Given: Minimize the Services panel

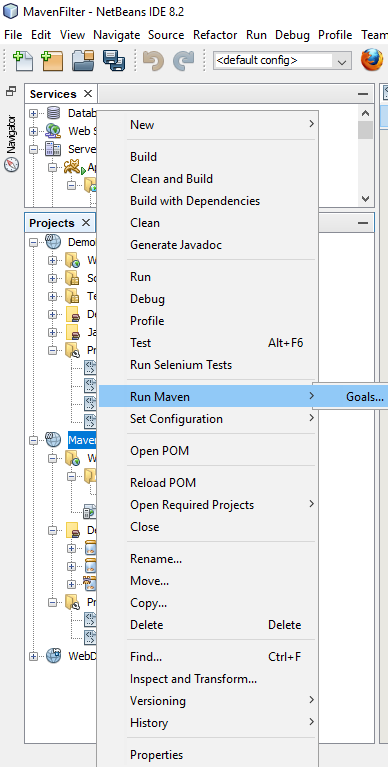Looking at the screenshot, I should 363,94.
